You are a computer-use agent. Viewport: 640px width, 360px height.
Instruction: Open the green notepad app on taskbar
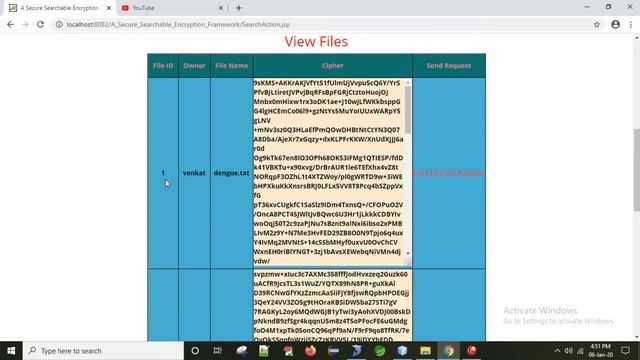click(264, 351)
